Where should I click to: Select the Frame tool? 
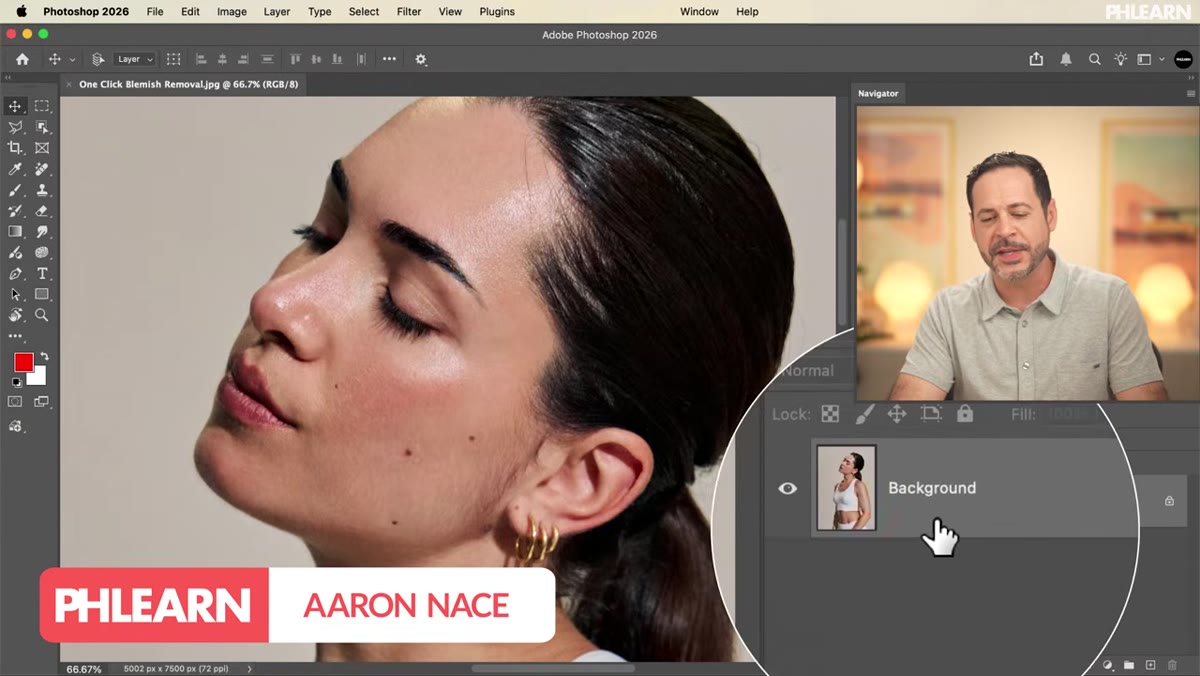pyautogui.click(x=42, y=148)
